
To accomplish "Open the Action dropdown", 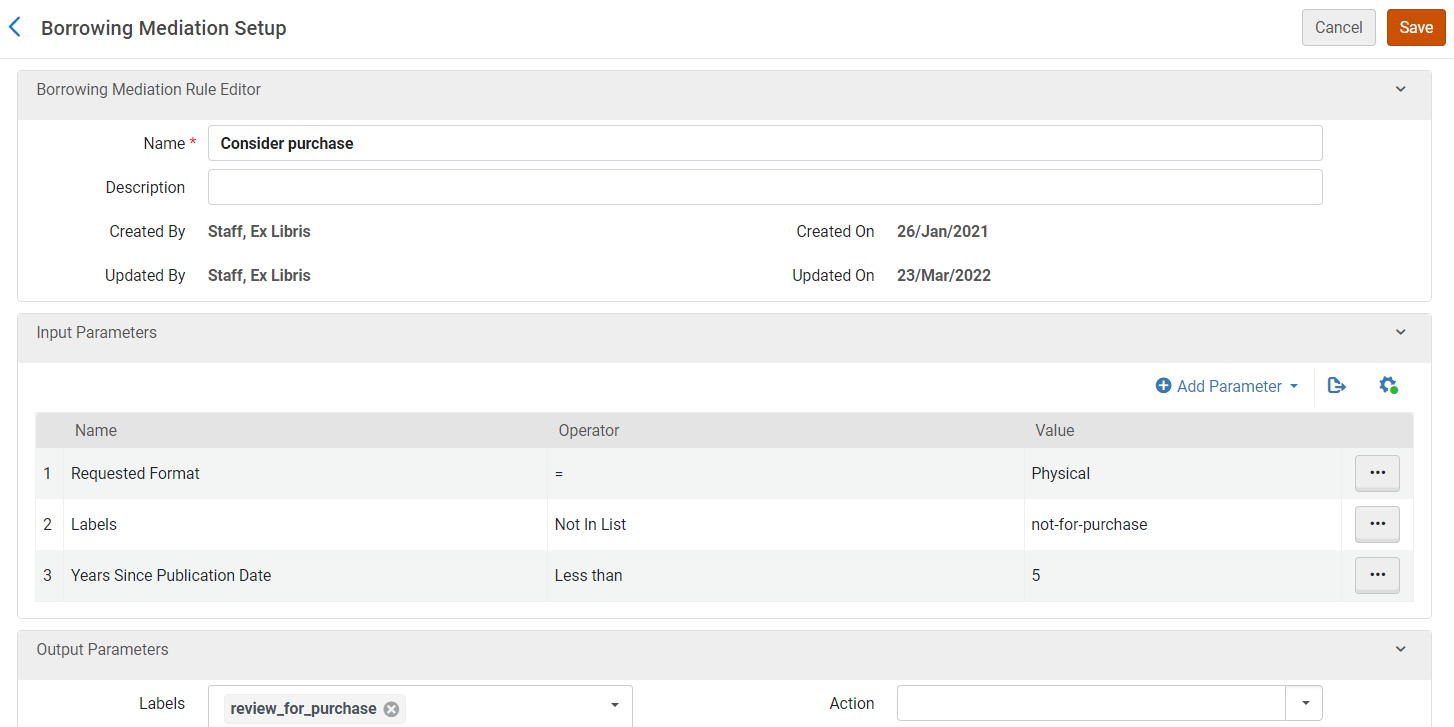I will click(1303, 704).
